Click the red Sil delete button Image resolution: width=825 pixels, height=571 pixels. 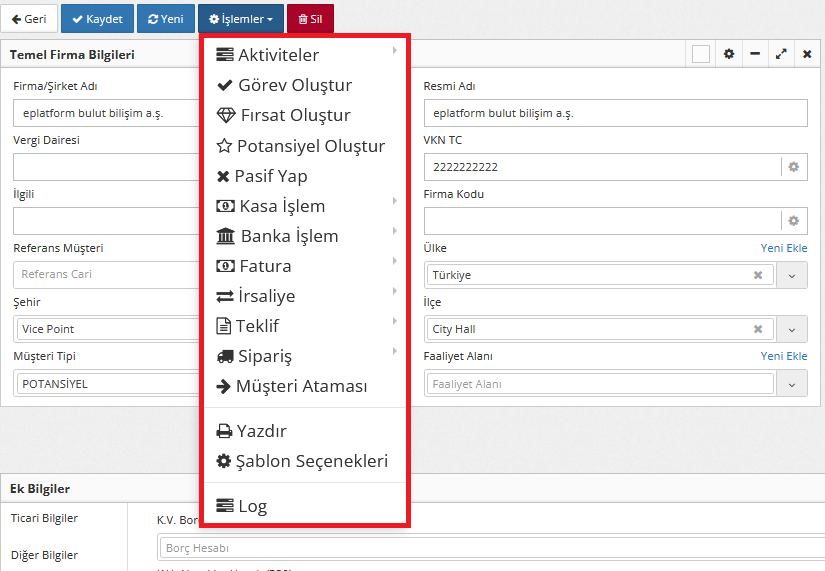[310, 19]
